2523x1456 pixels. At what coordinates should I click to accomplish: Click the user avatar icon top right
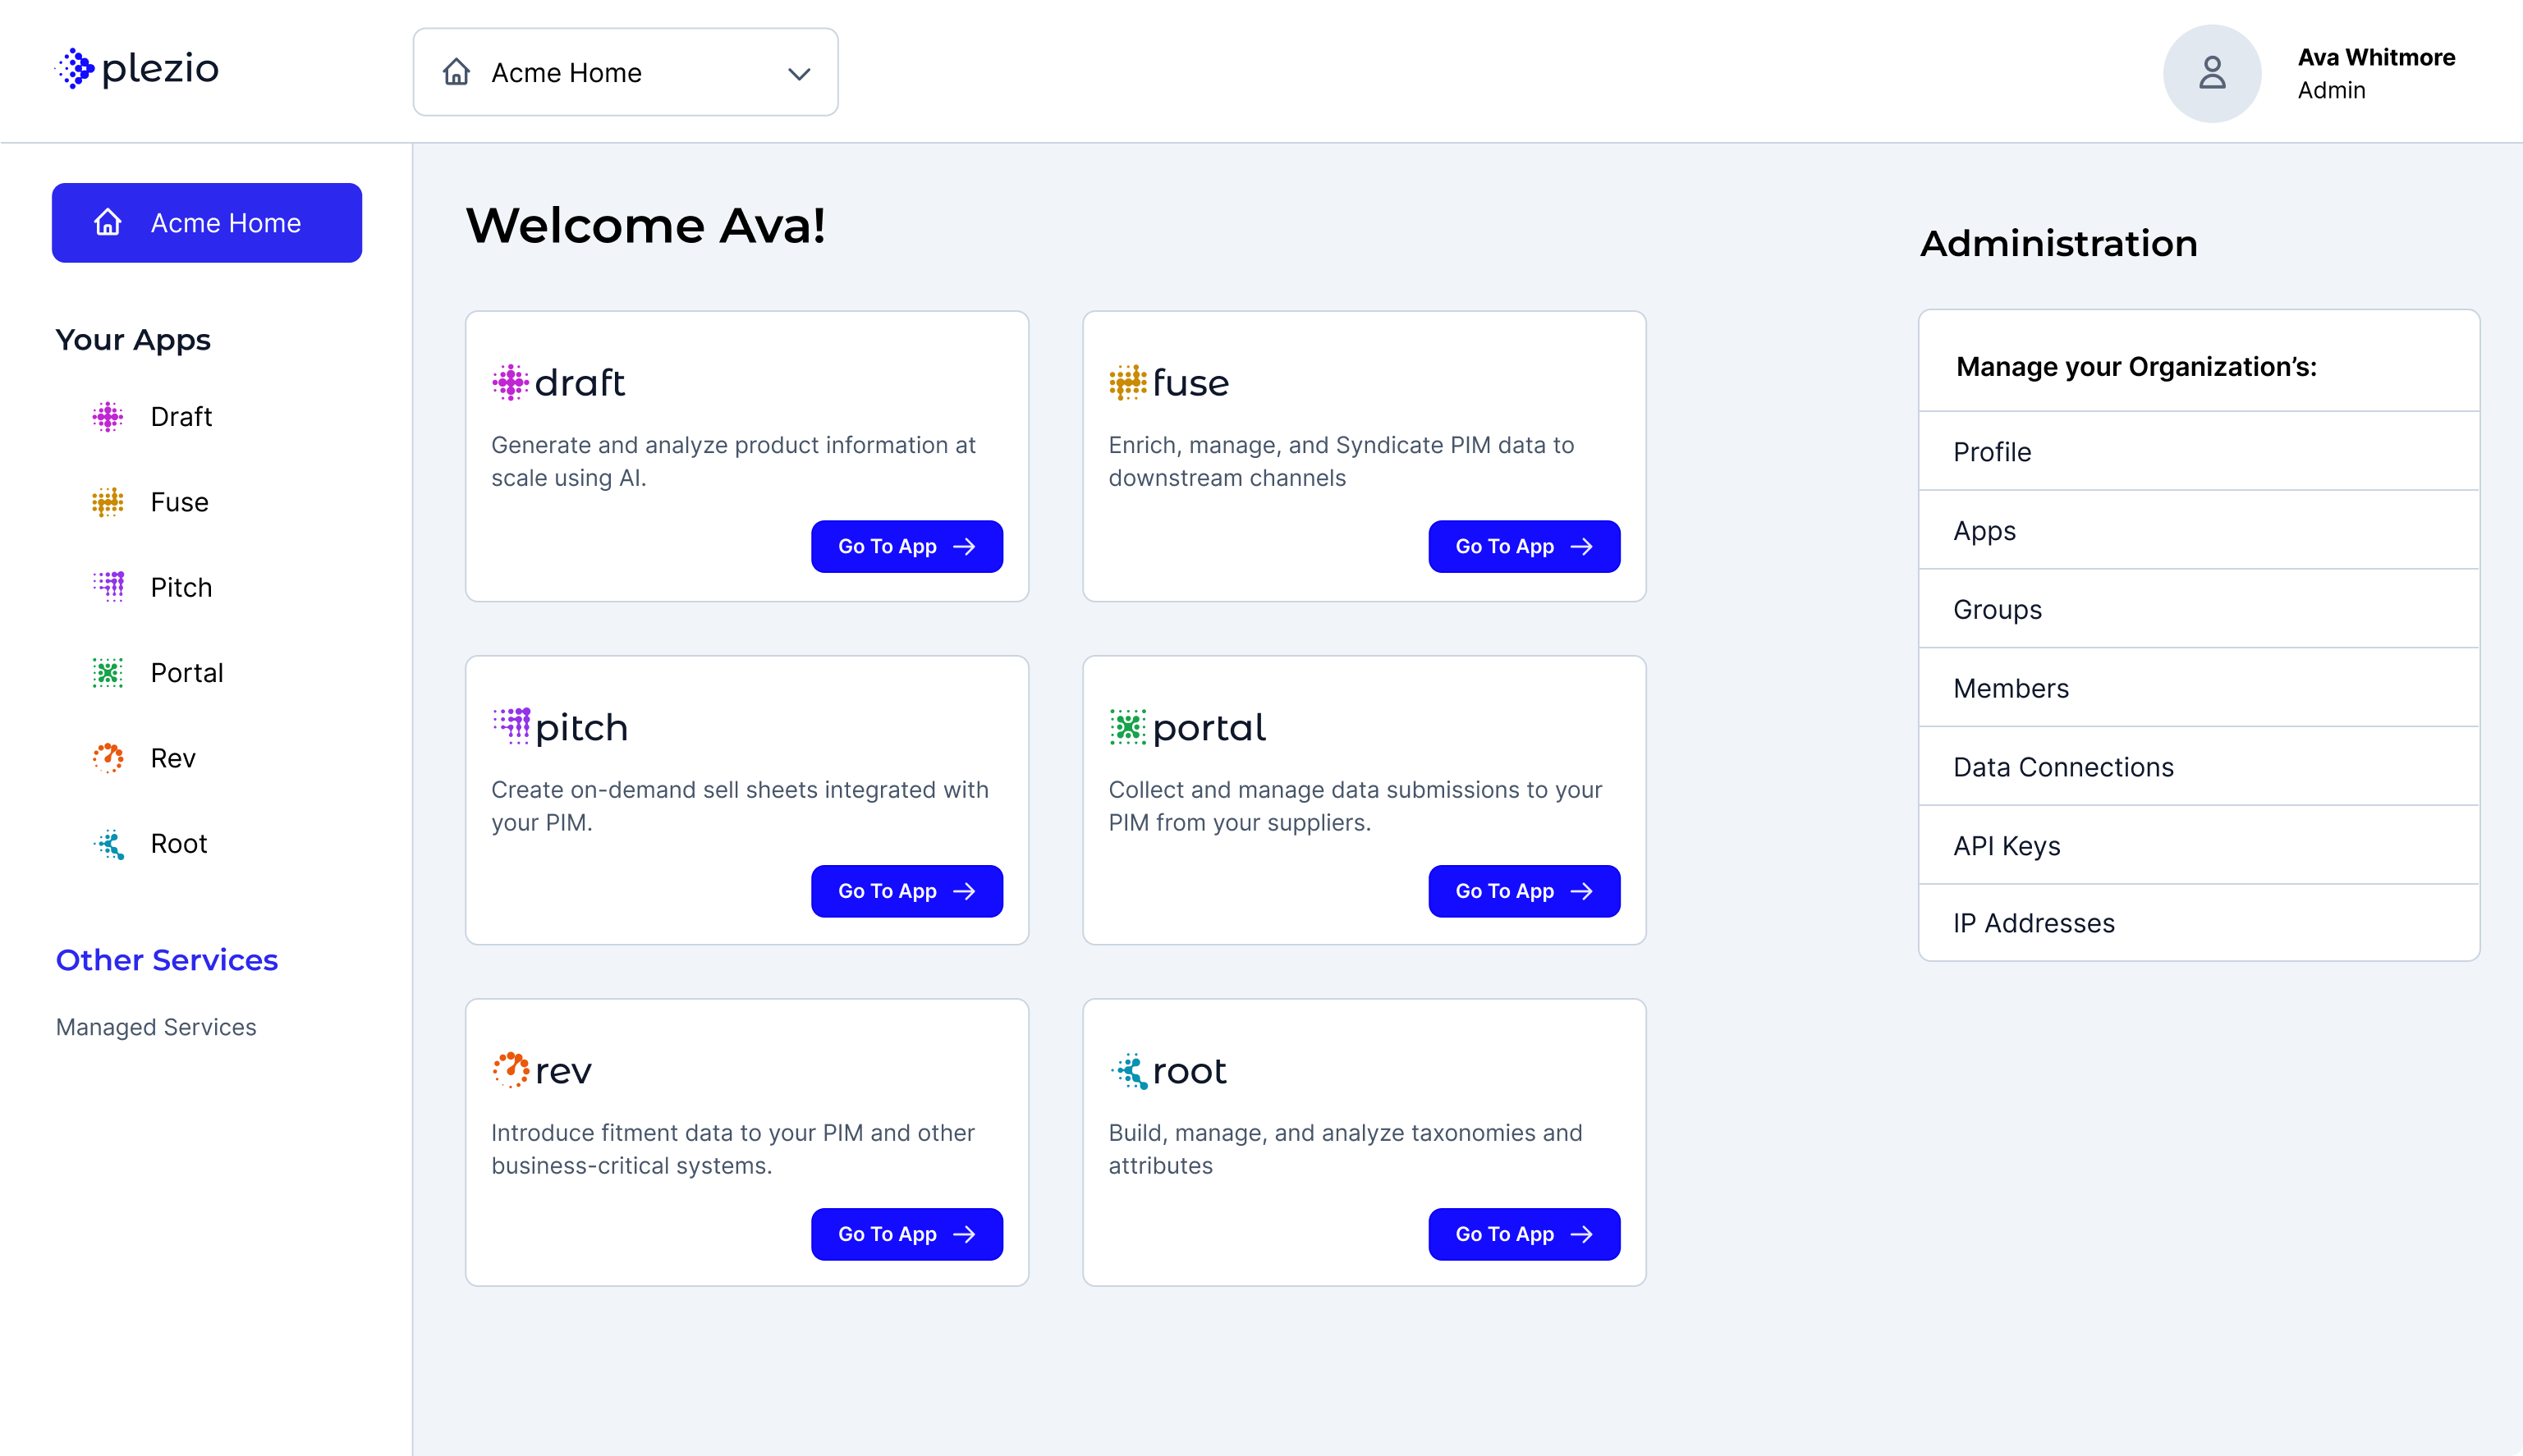point(2211,73)
